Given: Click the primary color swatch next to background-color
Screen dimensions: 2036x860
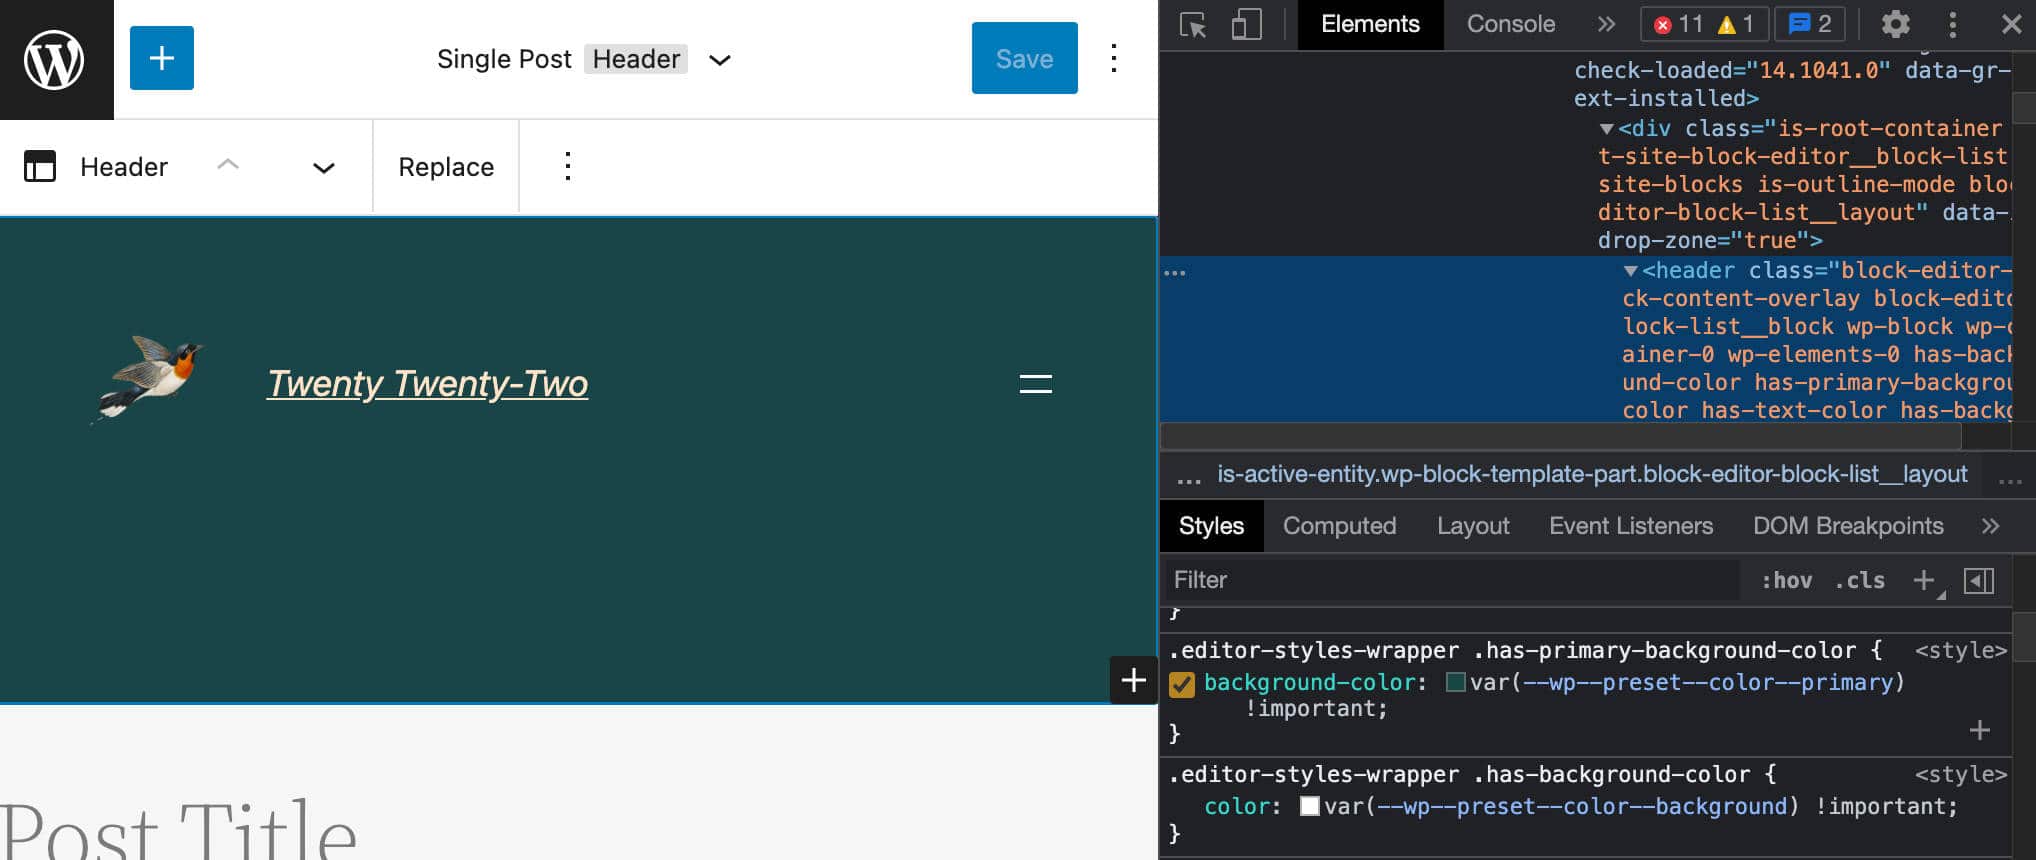Looking at the screenshot, I should (x=1456, y=682).
